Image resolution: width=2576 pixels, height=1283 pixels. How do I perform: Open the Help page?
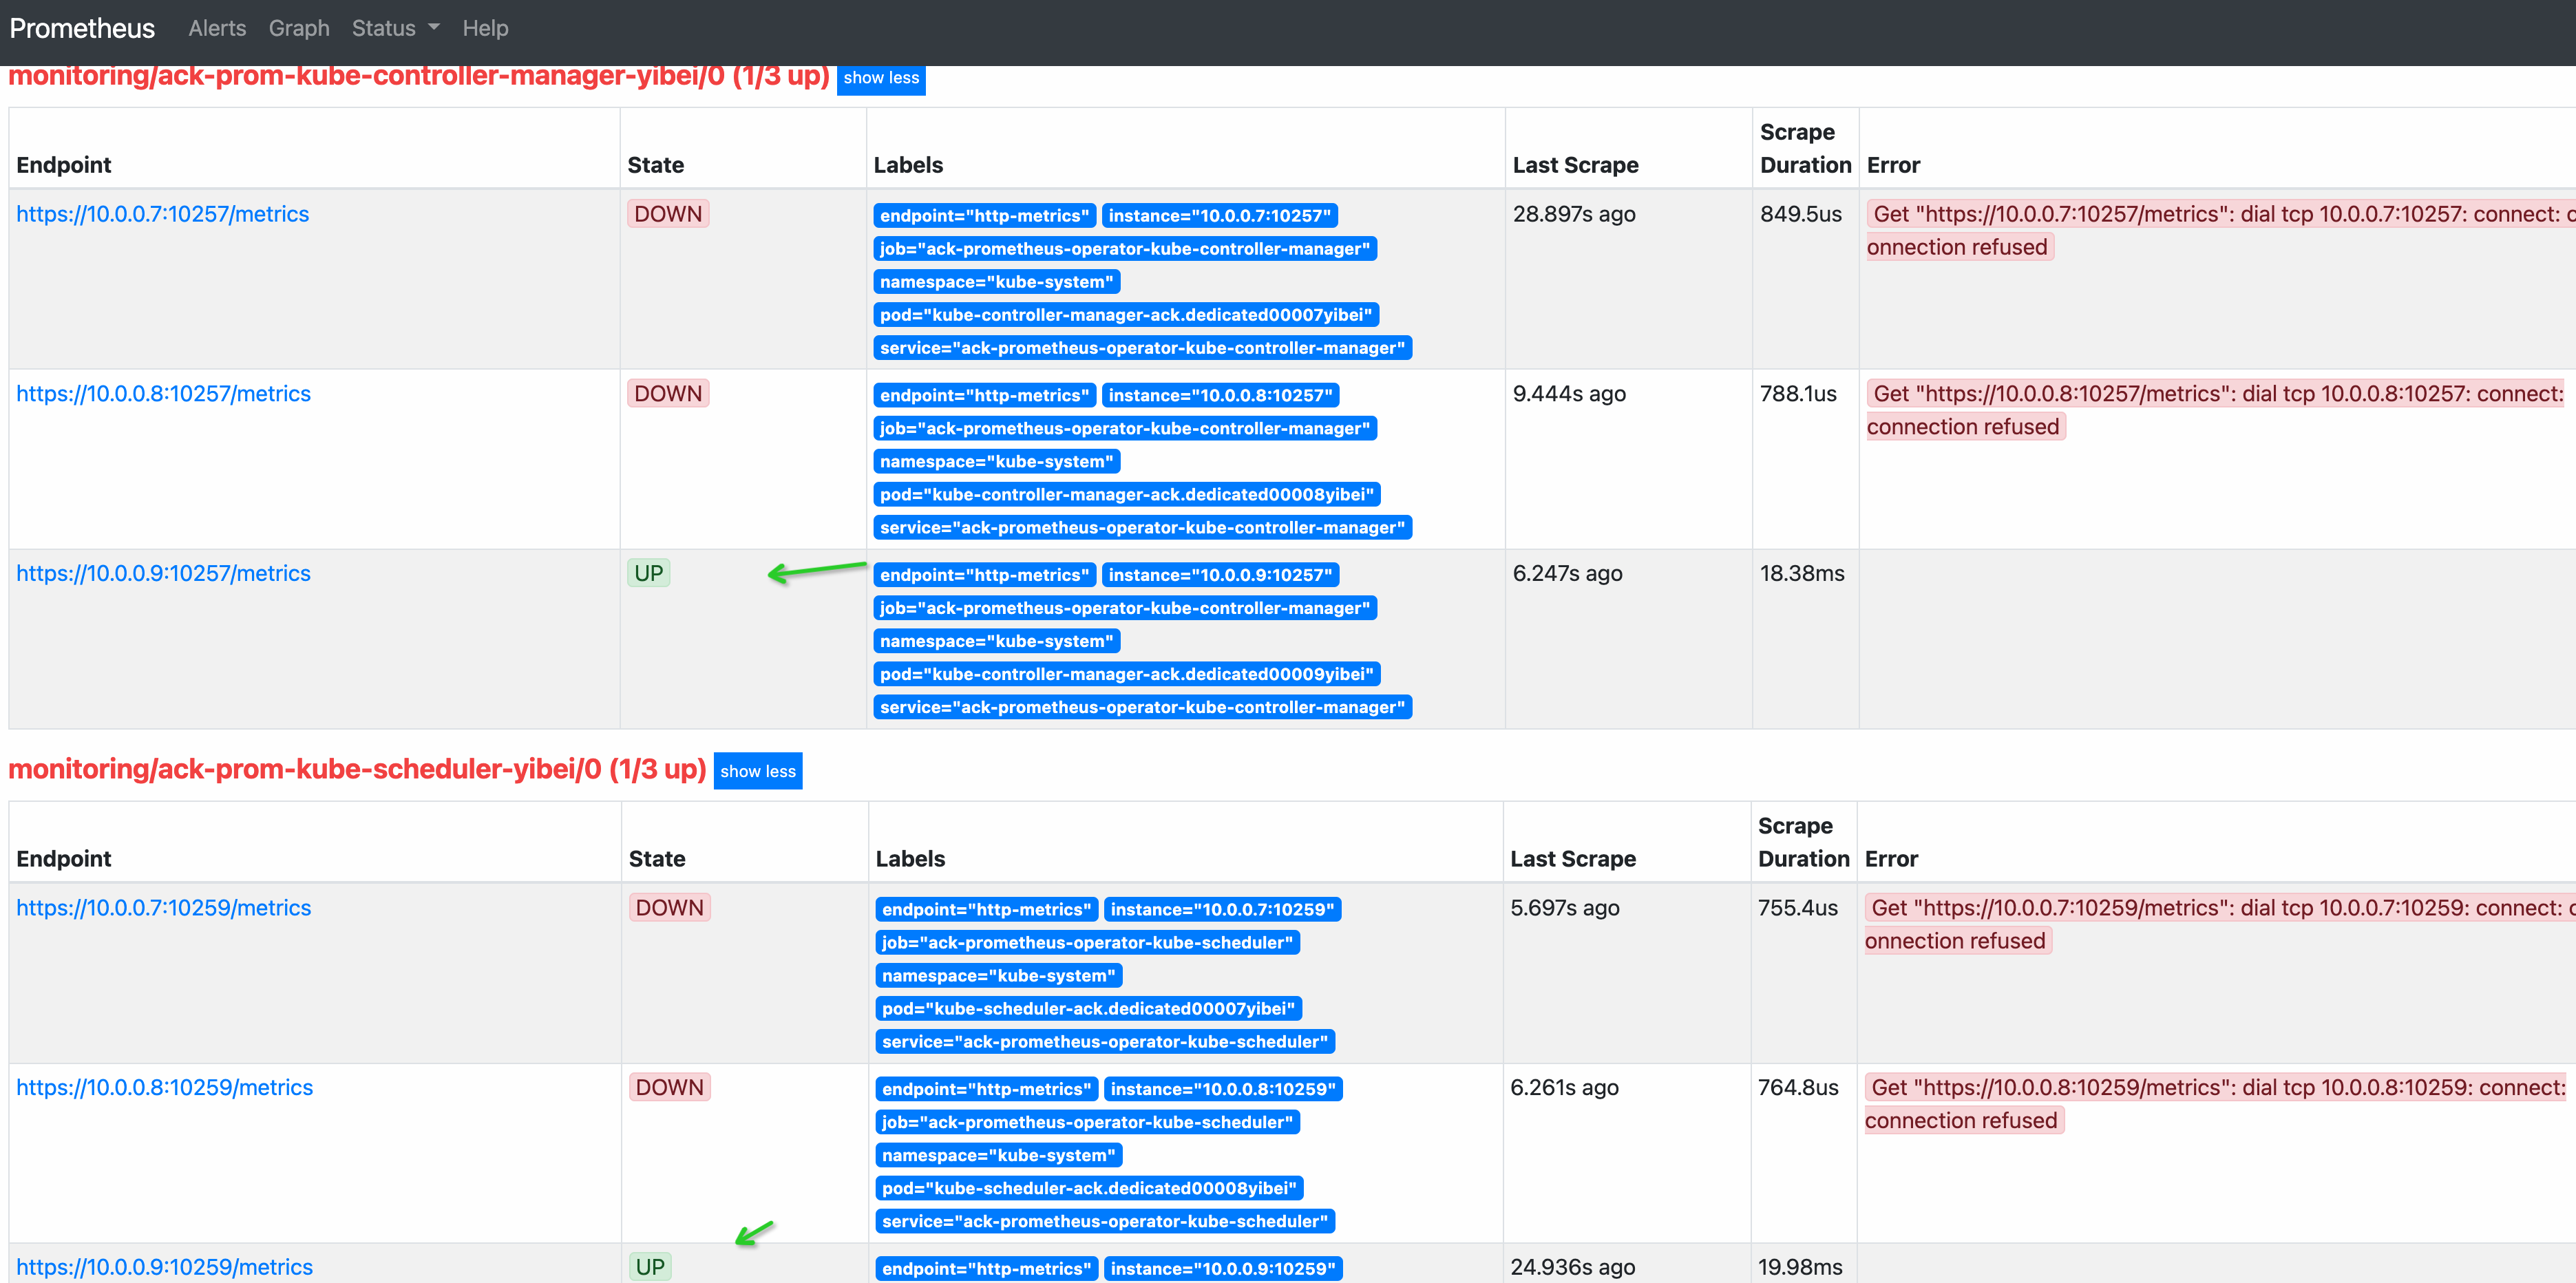tap(485, 28)
